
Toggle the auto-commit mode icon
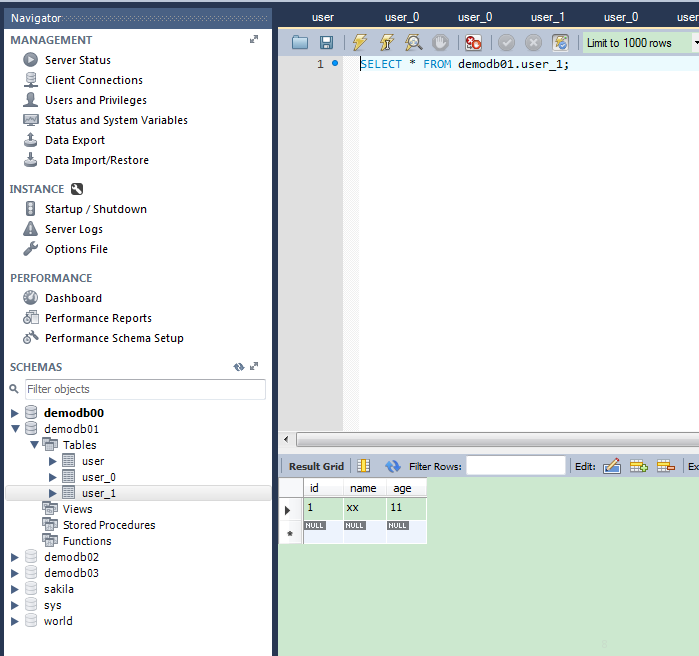(560, 43)
